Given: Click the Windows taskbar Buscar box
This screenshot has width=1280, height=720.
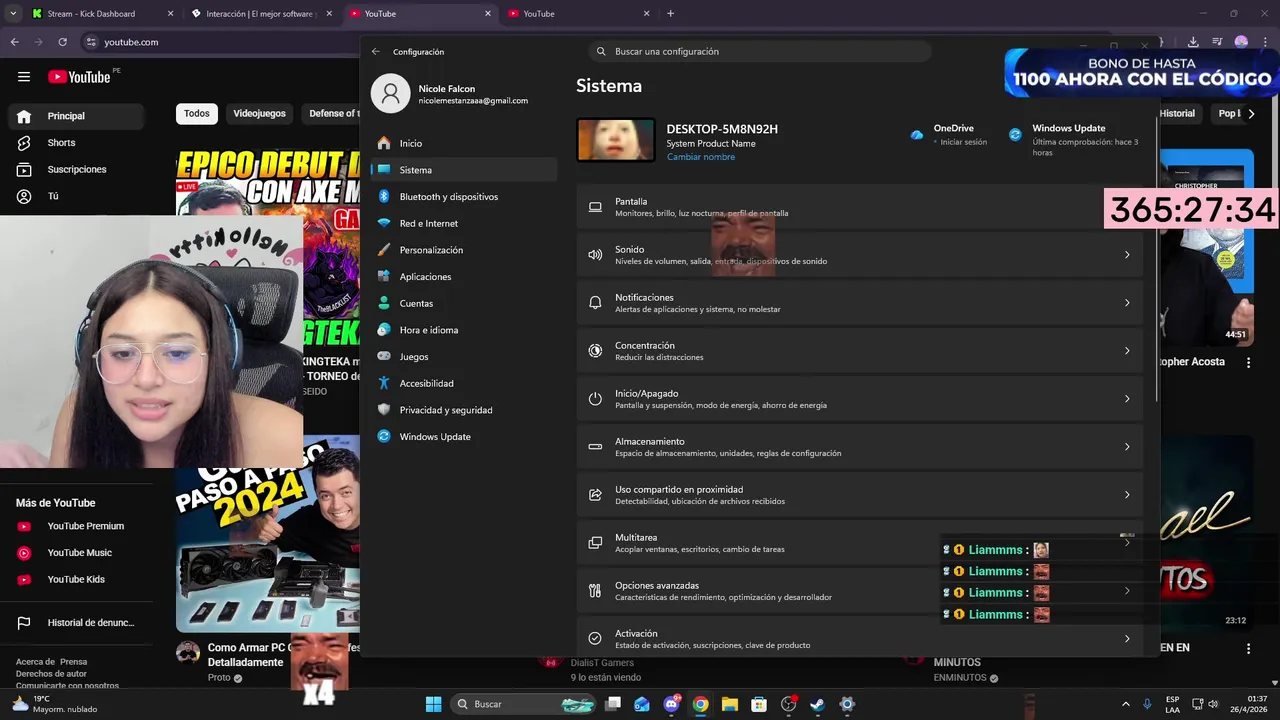Looking at the screenshot, I should (x=525, y=704).
